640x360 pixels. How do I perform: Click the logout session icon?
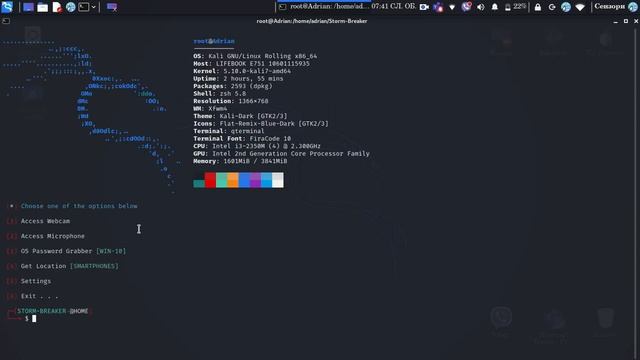552,7
